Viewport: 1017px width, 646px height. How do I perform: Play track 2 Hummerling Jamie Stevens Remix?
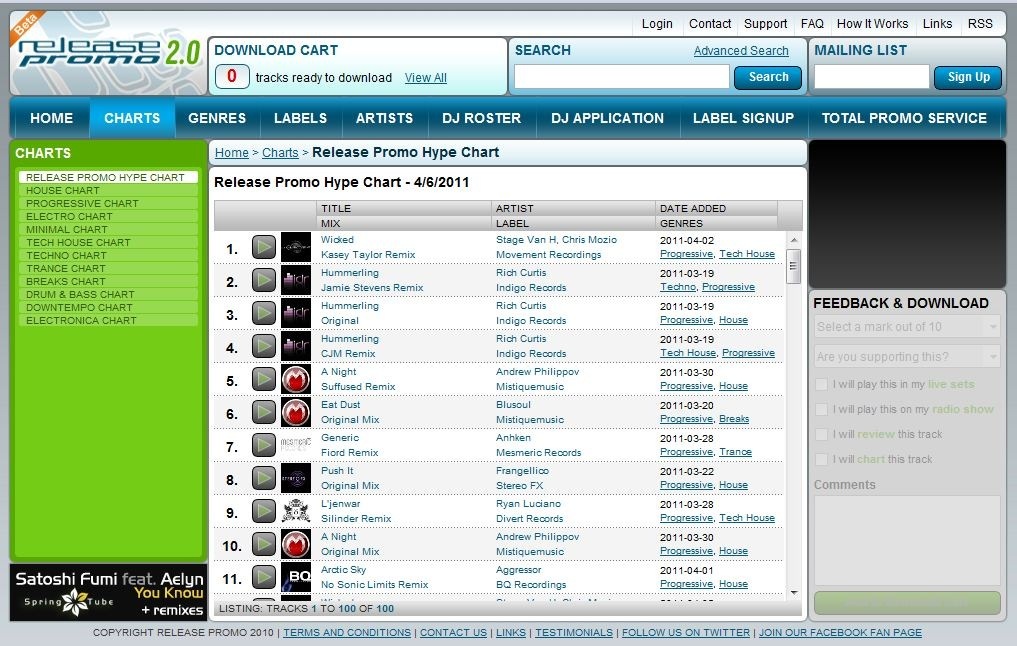(264, 280)
